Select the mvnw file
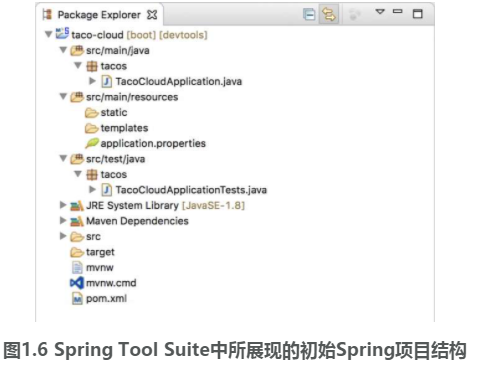This screenshot has width=482, height=368. (x=100, y=268)
